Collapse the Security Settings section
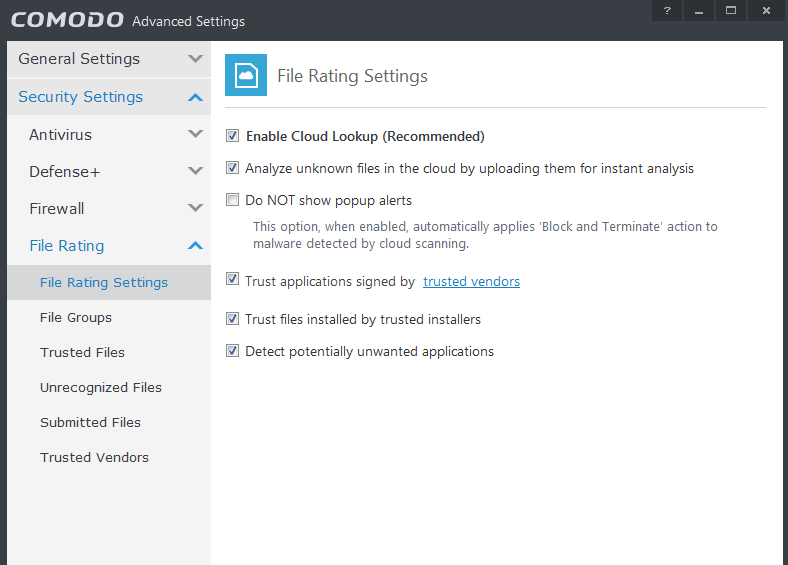788x565 pixels. pyautogui.click(x=195, y=97)
